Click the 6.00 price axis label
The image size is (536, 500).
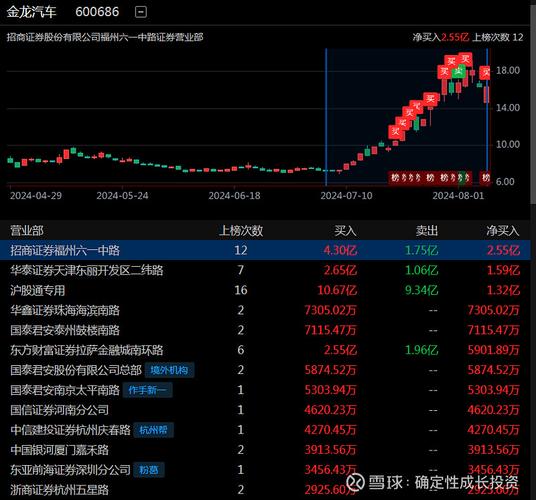click(x=505, y=181)
